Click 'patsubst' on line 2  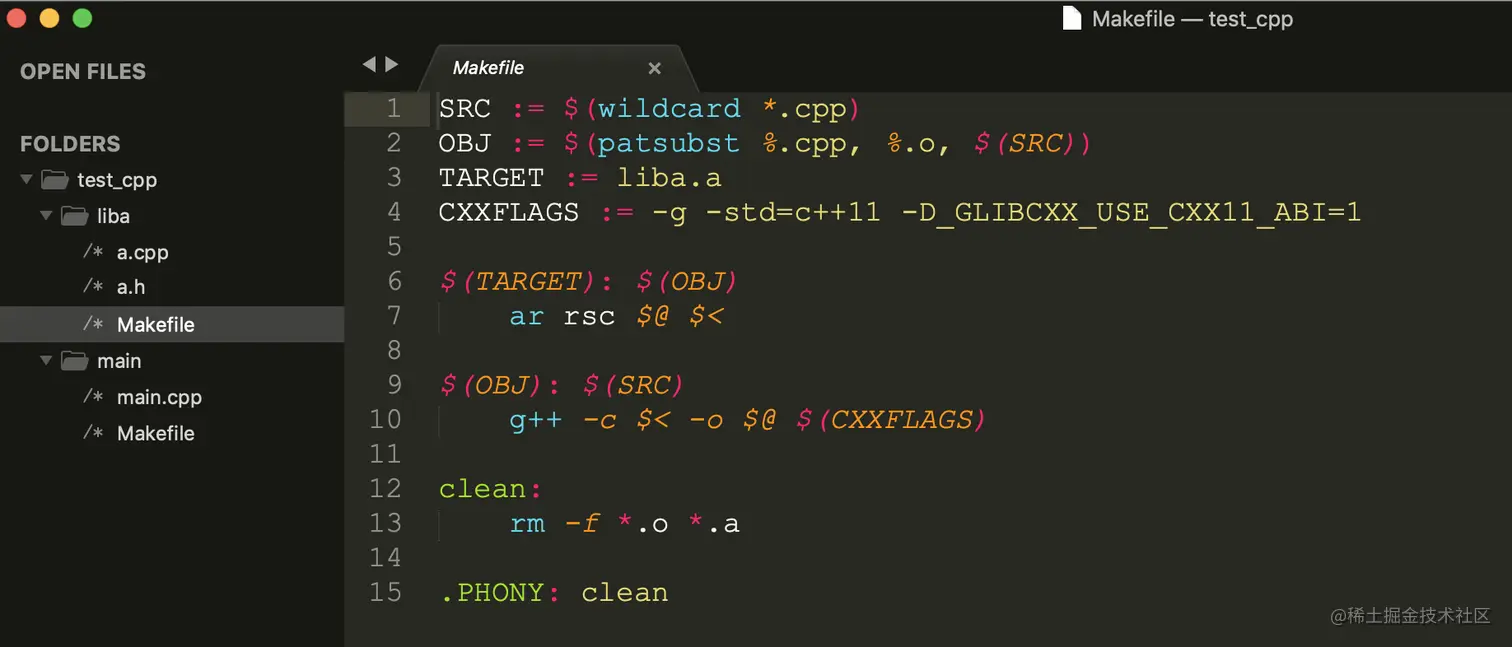pos(669,143)
